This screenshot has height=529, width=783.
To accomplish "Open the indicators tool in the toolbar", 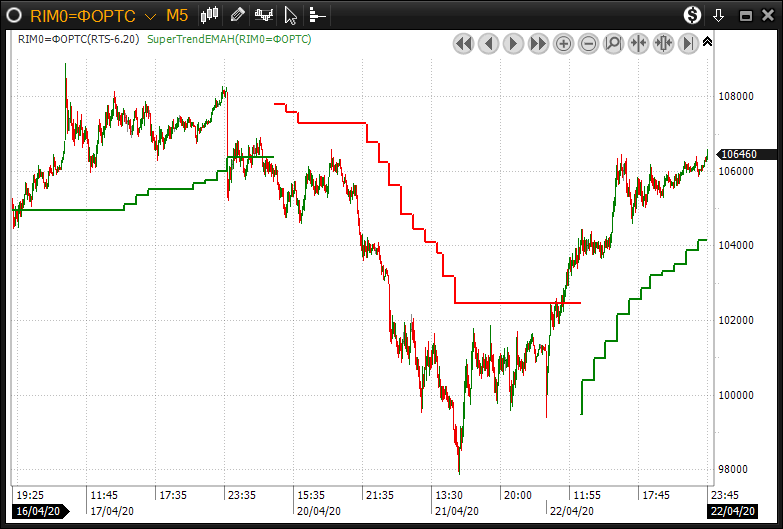I will pos(264,15).
